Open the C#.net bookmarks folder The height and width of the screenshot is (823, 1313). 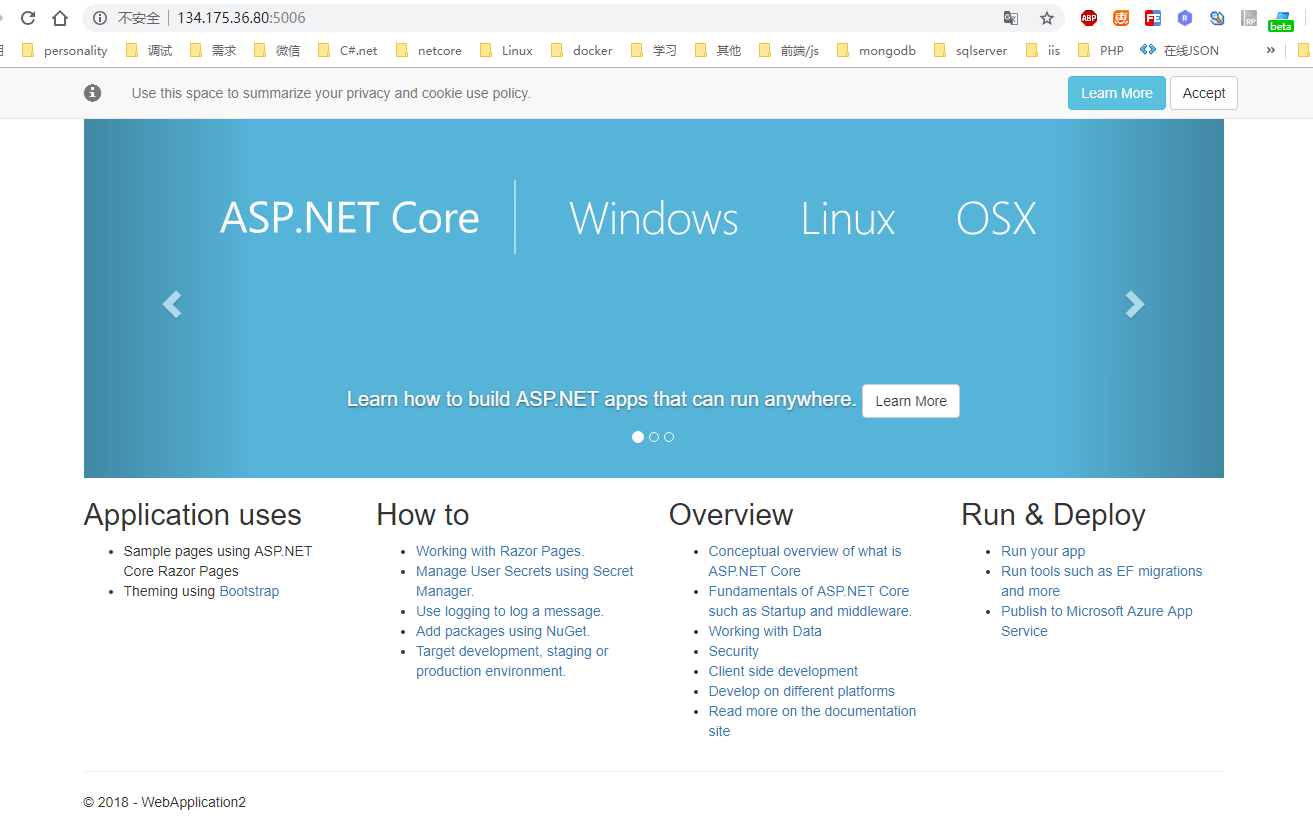tap(348, 50)
